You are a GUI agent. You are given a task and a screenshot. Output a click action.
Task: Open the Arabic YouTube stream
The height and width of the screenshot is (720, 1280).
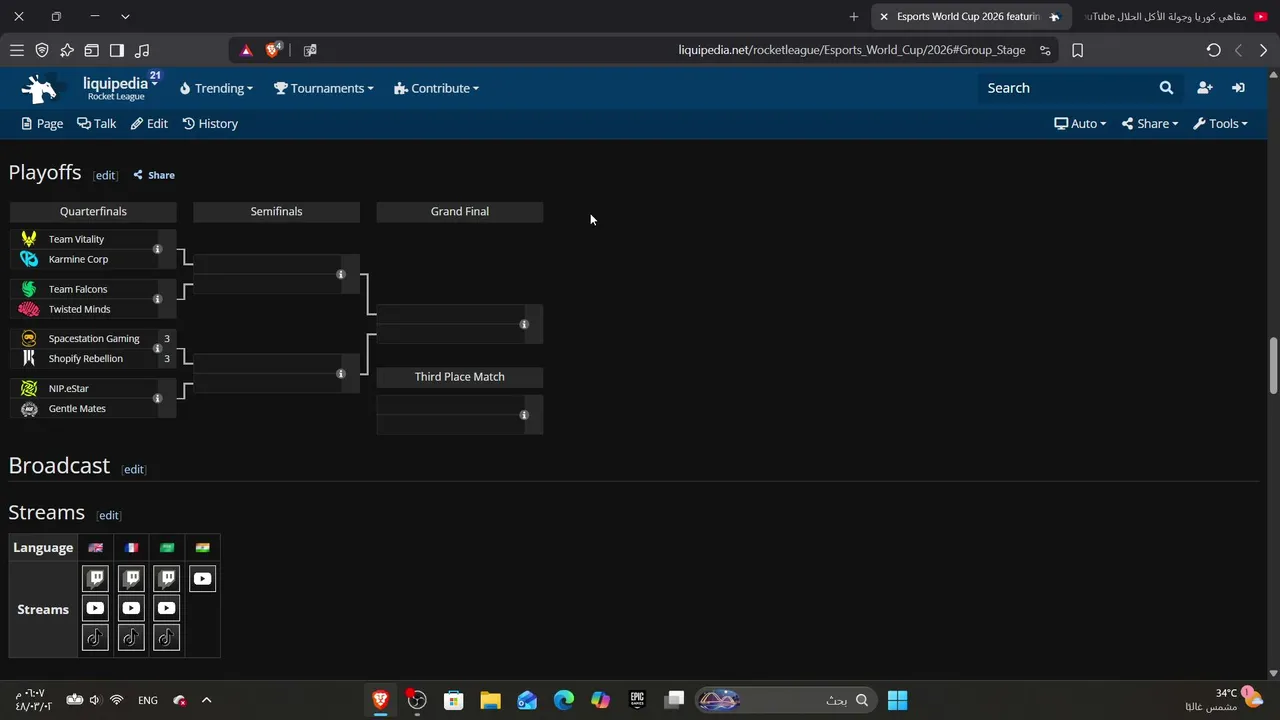[x=167, y=608]
